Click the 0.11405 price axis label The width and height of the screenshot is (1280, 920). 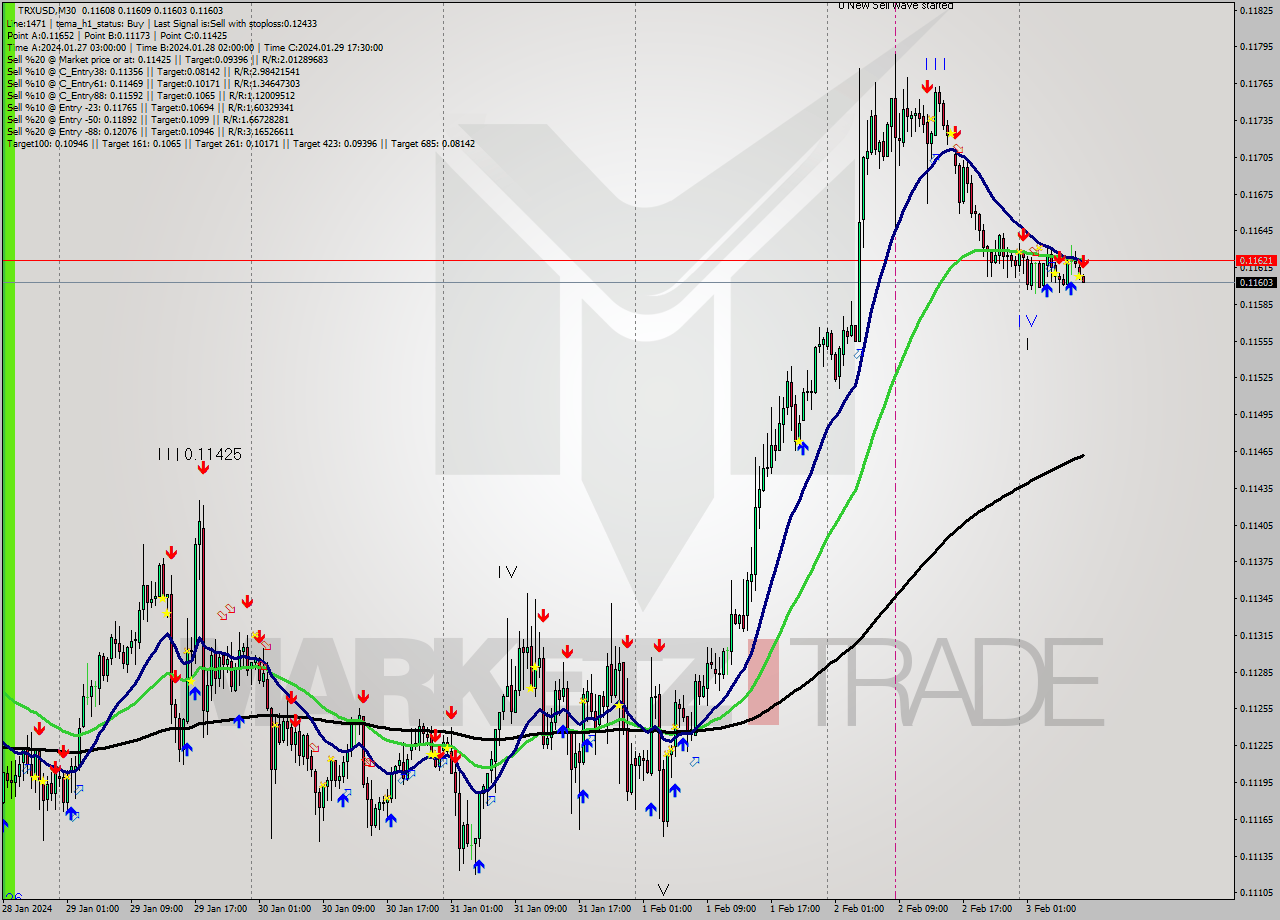tap(1255, 525)
